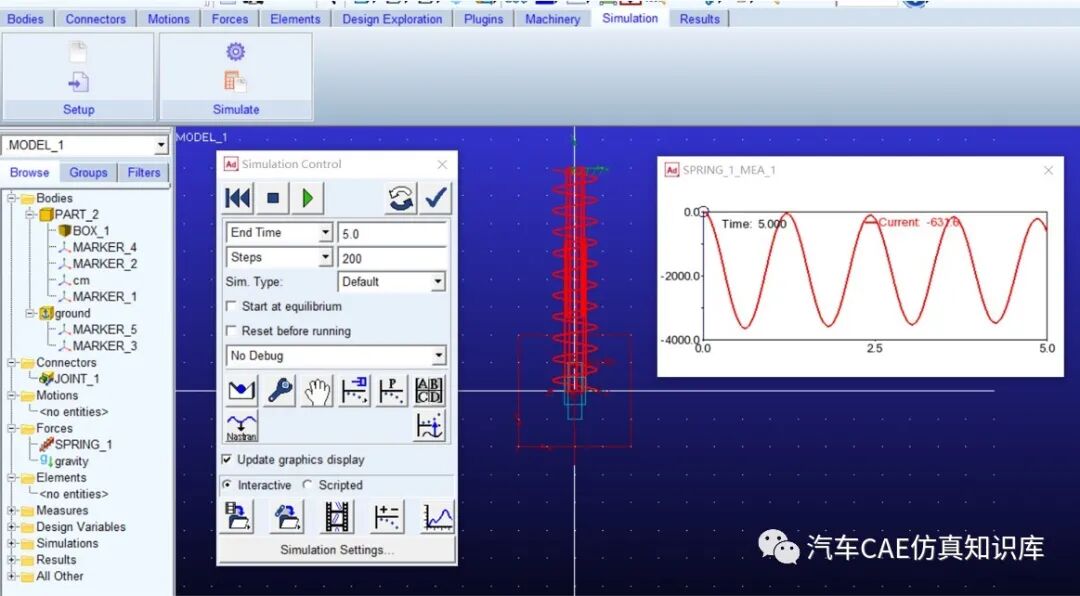Expand the Results folder in tree
Screen dimensions: 1080x596
coord(12,560)
